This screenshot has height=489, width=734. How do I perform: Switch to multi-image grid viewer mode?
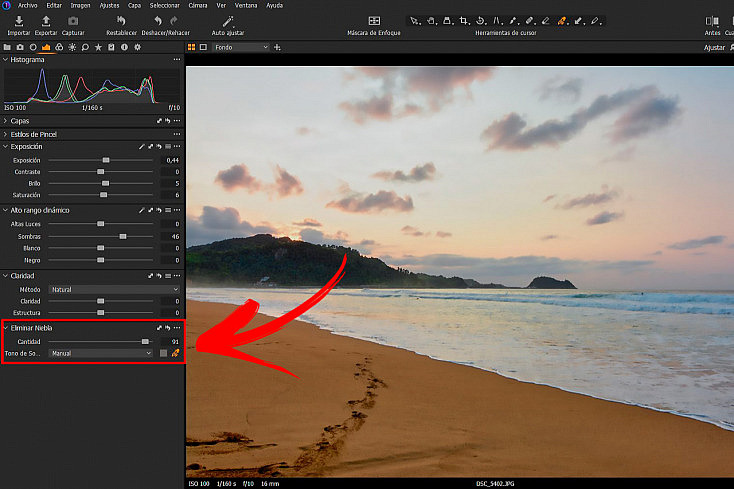[191, 47]
